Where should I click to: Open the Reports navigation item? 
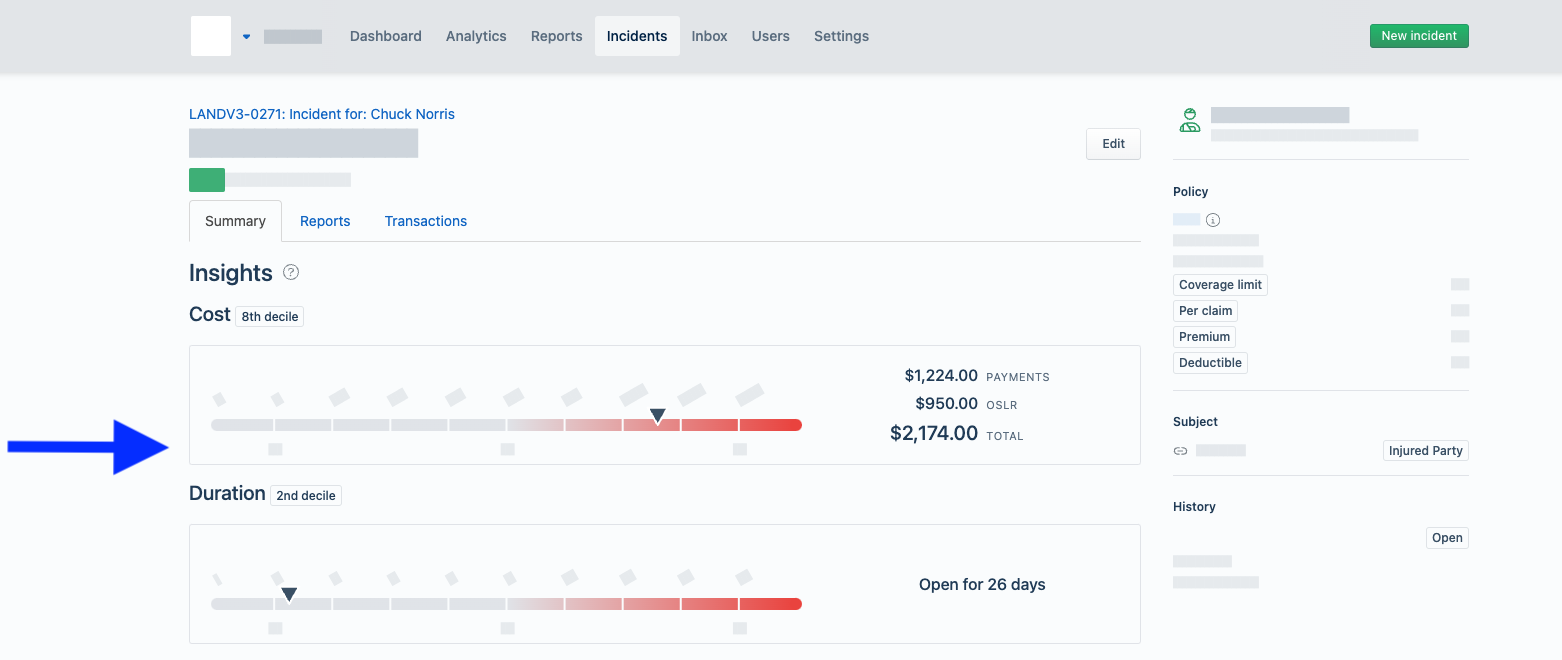pyautogui.click(x=557, y=36)
